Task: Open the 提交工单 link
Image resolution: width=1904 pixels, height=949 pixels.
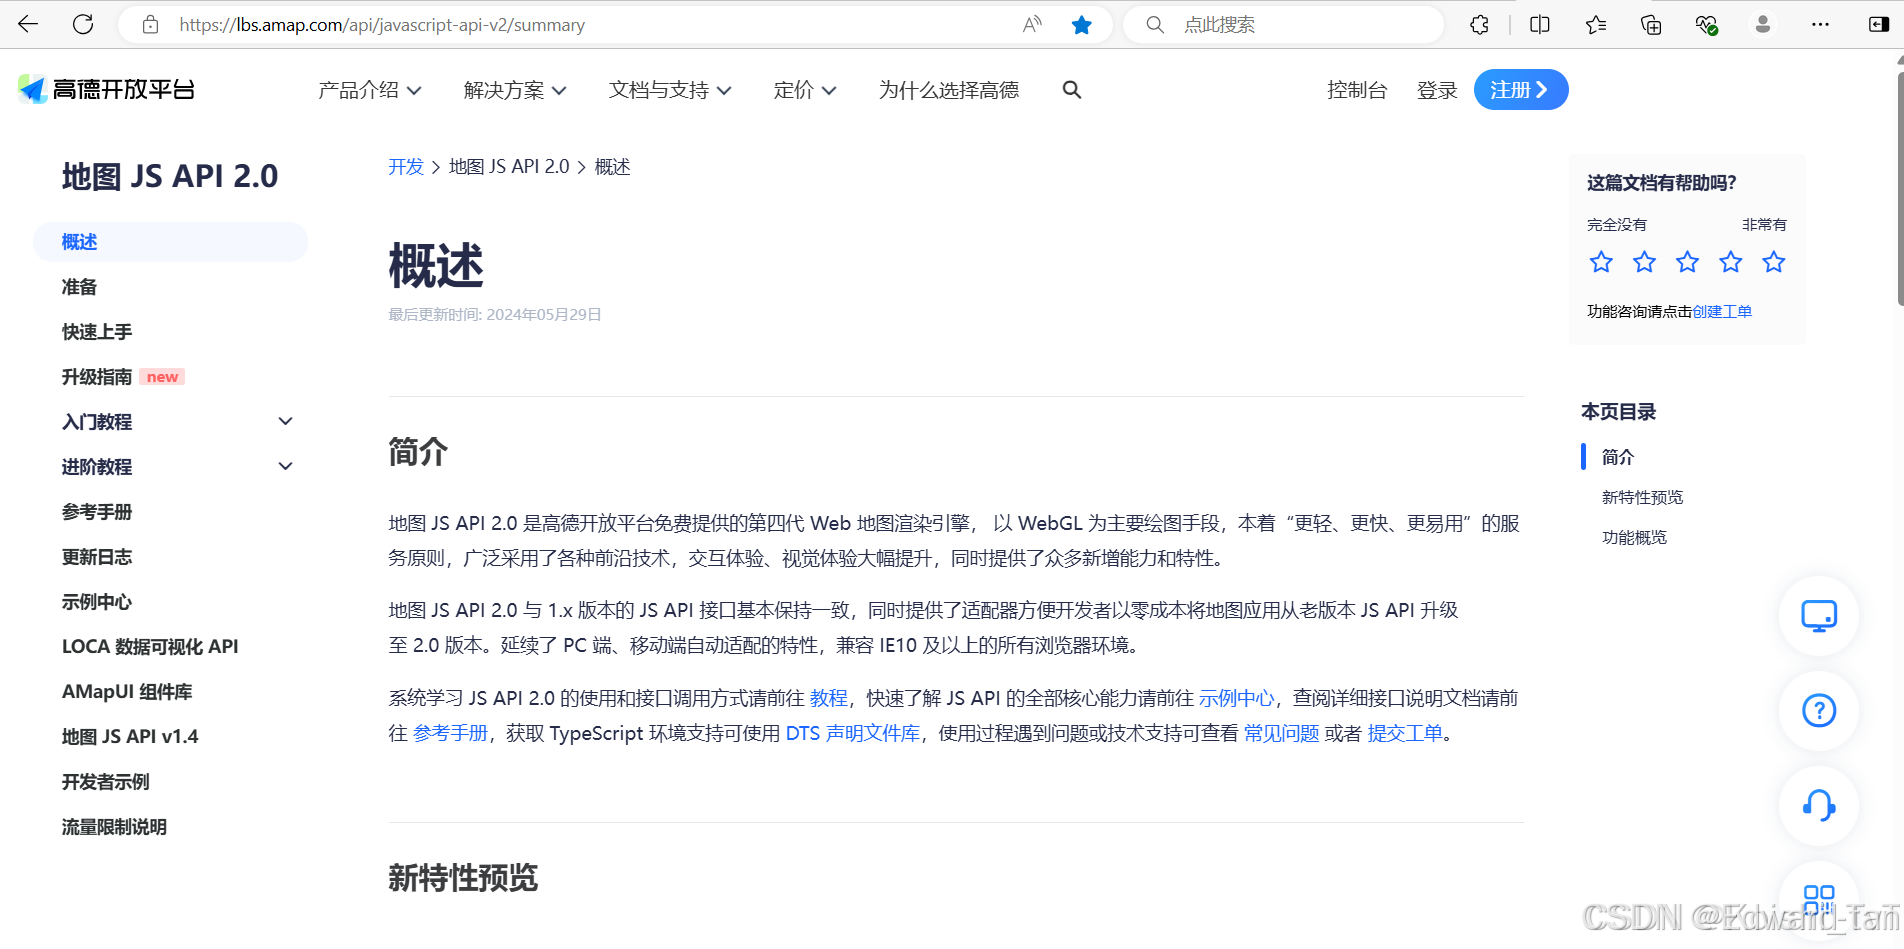Action: pyautogui.click(x=1405, y=733)
